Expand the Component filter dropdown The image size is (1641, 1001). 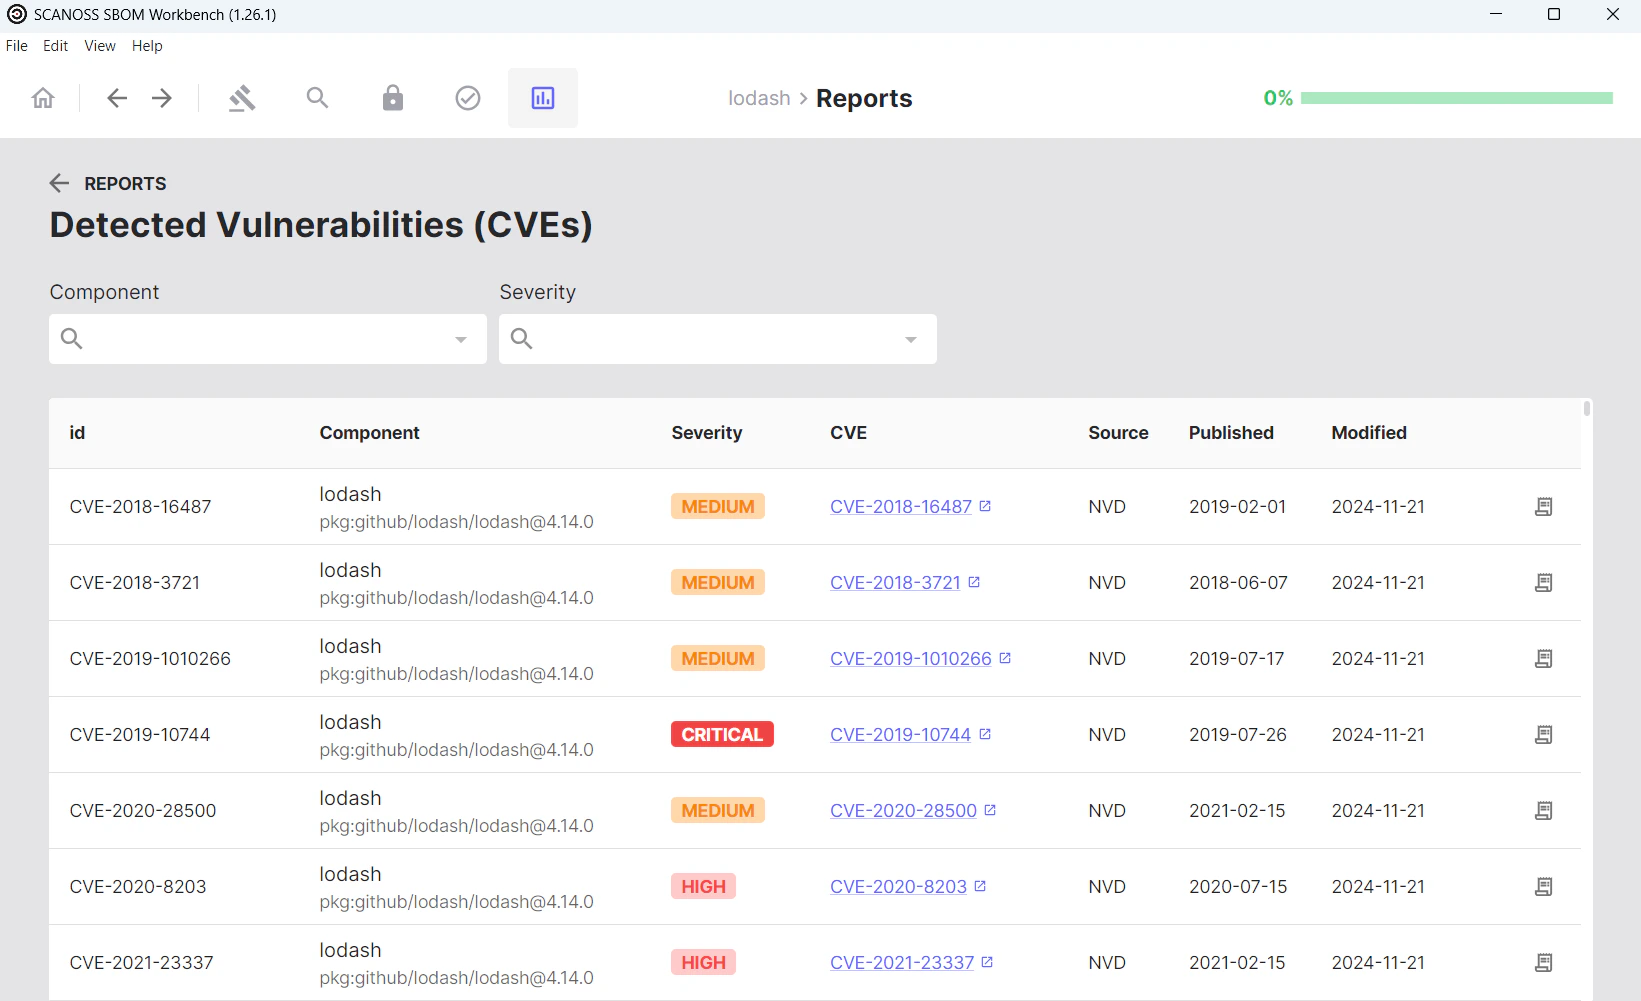pyautogui.click(x=461, y=339)
